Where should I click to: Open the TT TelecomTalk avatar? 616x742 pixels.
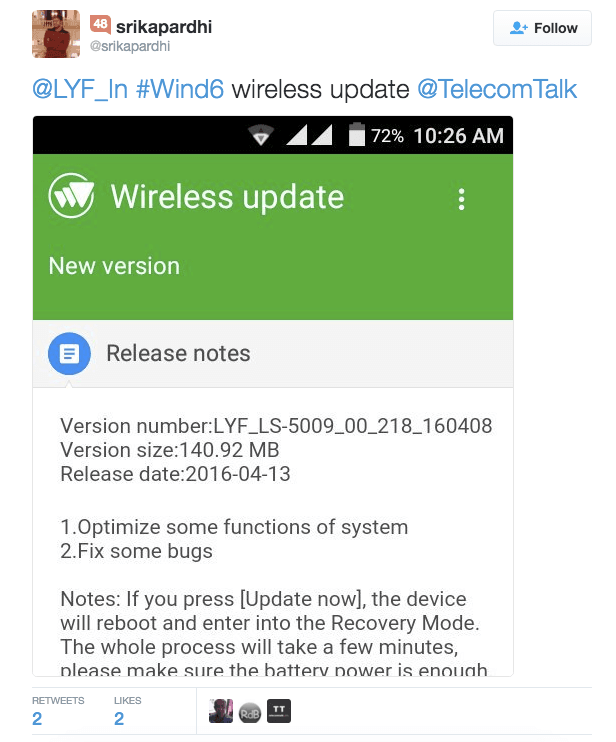[x=279, y=711]
